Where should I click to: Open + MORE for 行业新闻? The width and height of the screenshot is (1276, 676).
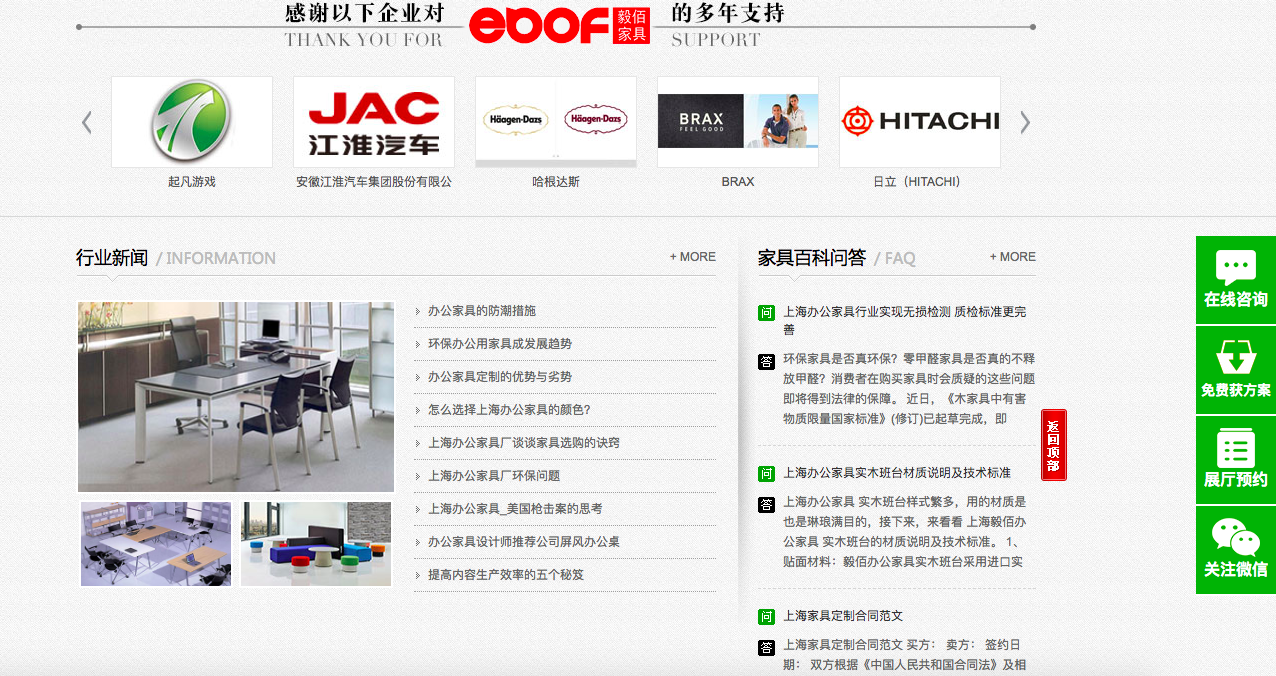[x=693, y=257]
